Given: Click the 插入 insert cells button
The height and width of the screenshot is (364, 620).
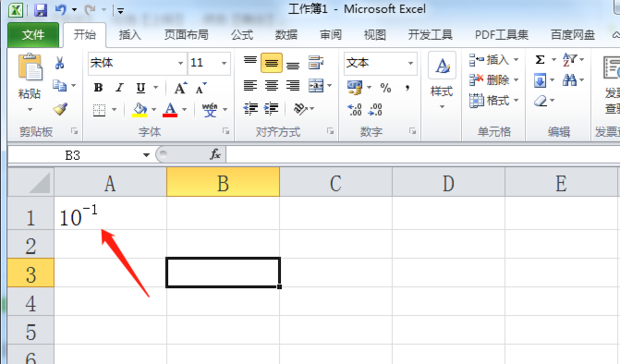Looking at the screenshot, I should pos(493,60).
